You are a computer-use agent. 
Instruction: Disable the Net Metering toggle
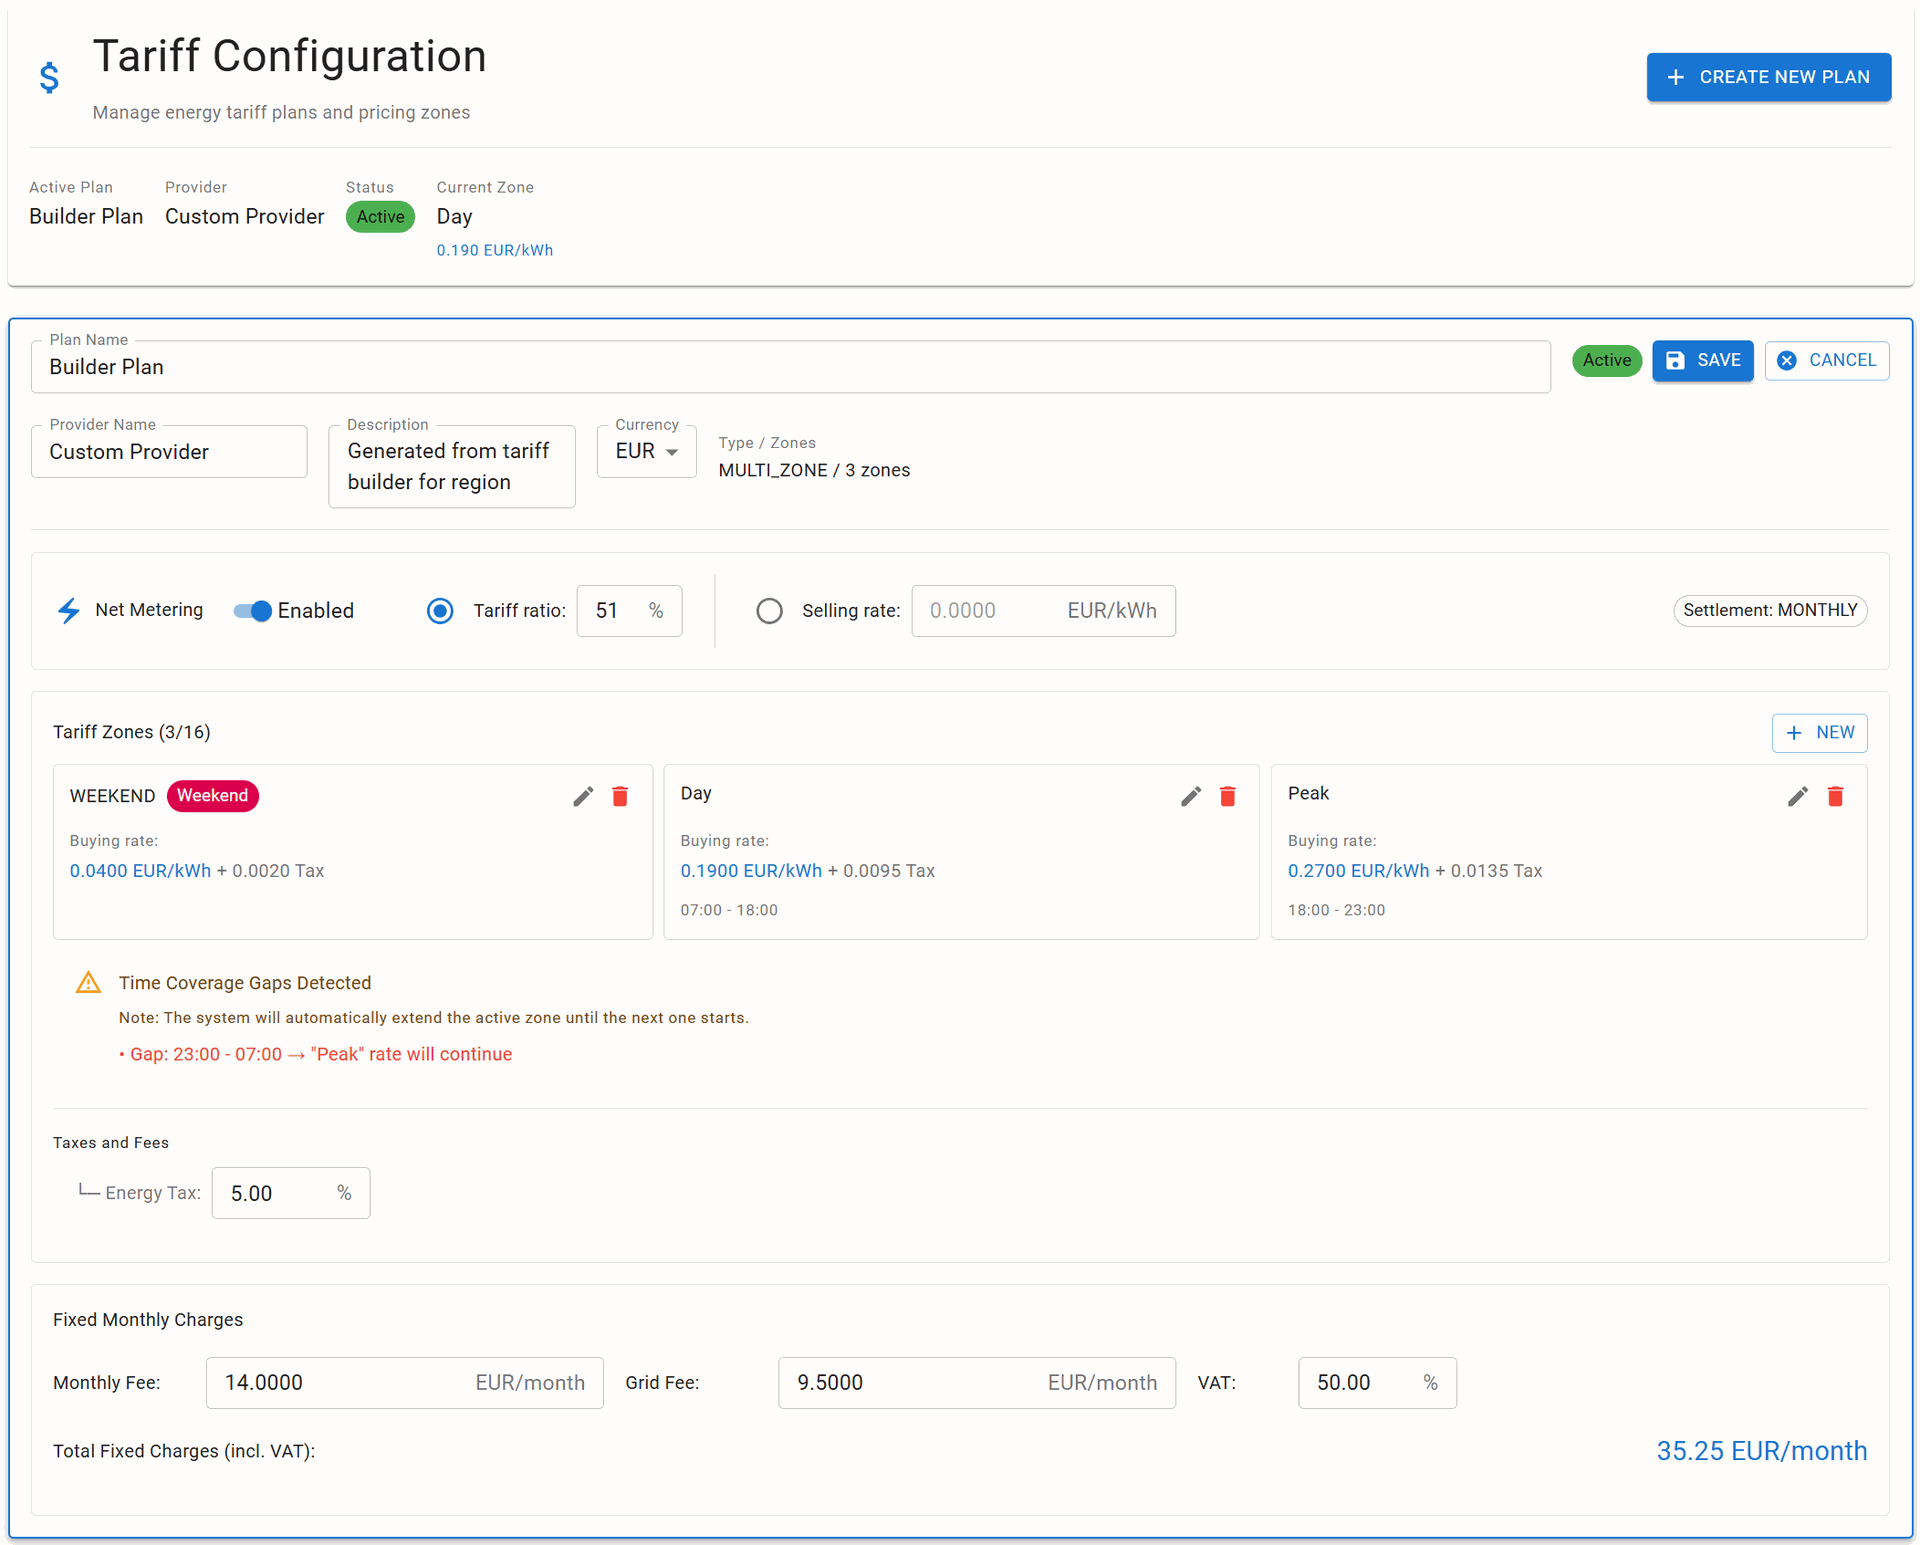click(253, 610)
